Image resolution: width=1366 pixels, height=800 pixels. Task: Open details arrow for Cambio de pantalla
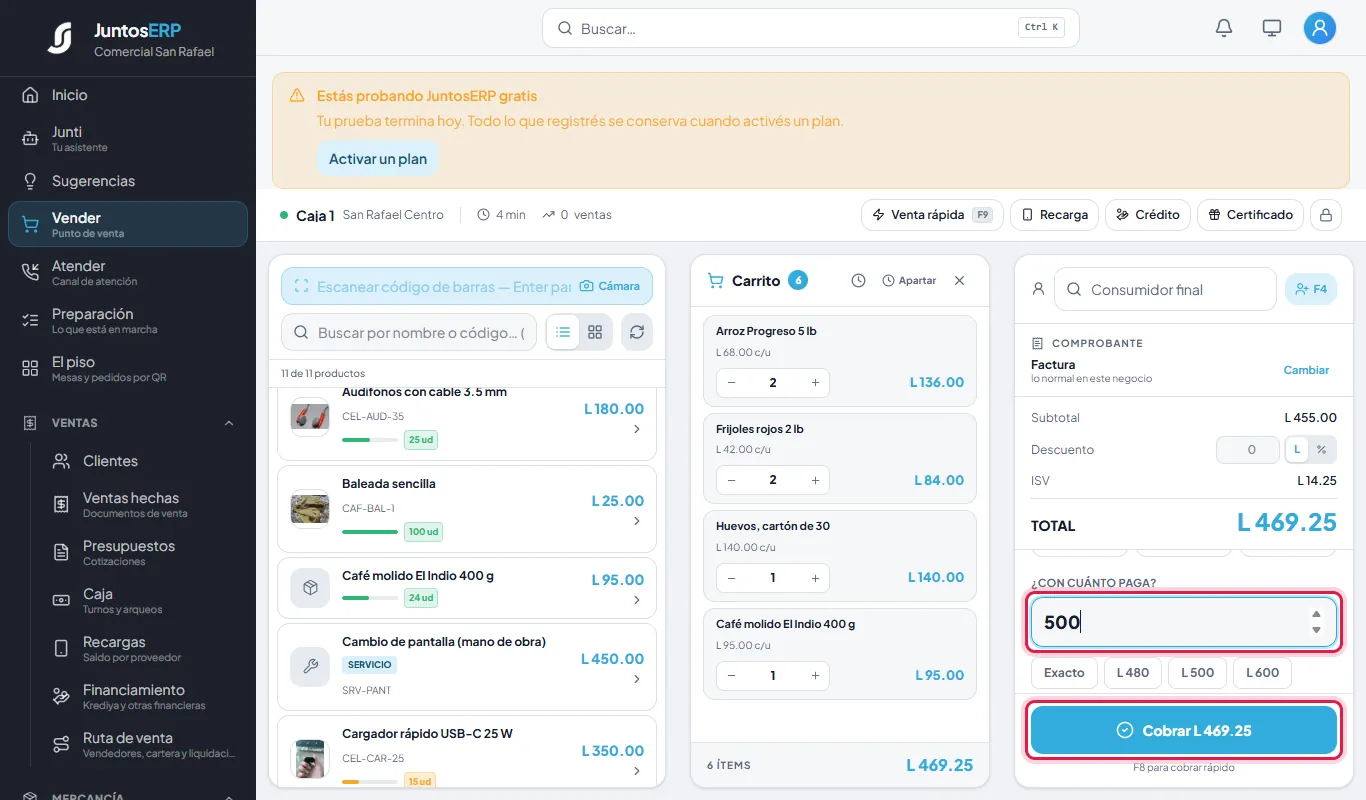click(x=637, y=680)
